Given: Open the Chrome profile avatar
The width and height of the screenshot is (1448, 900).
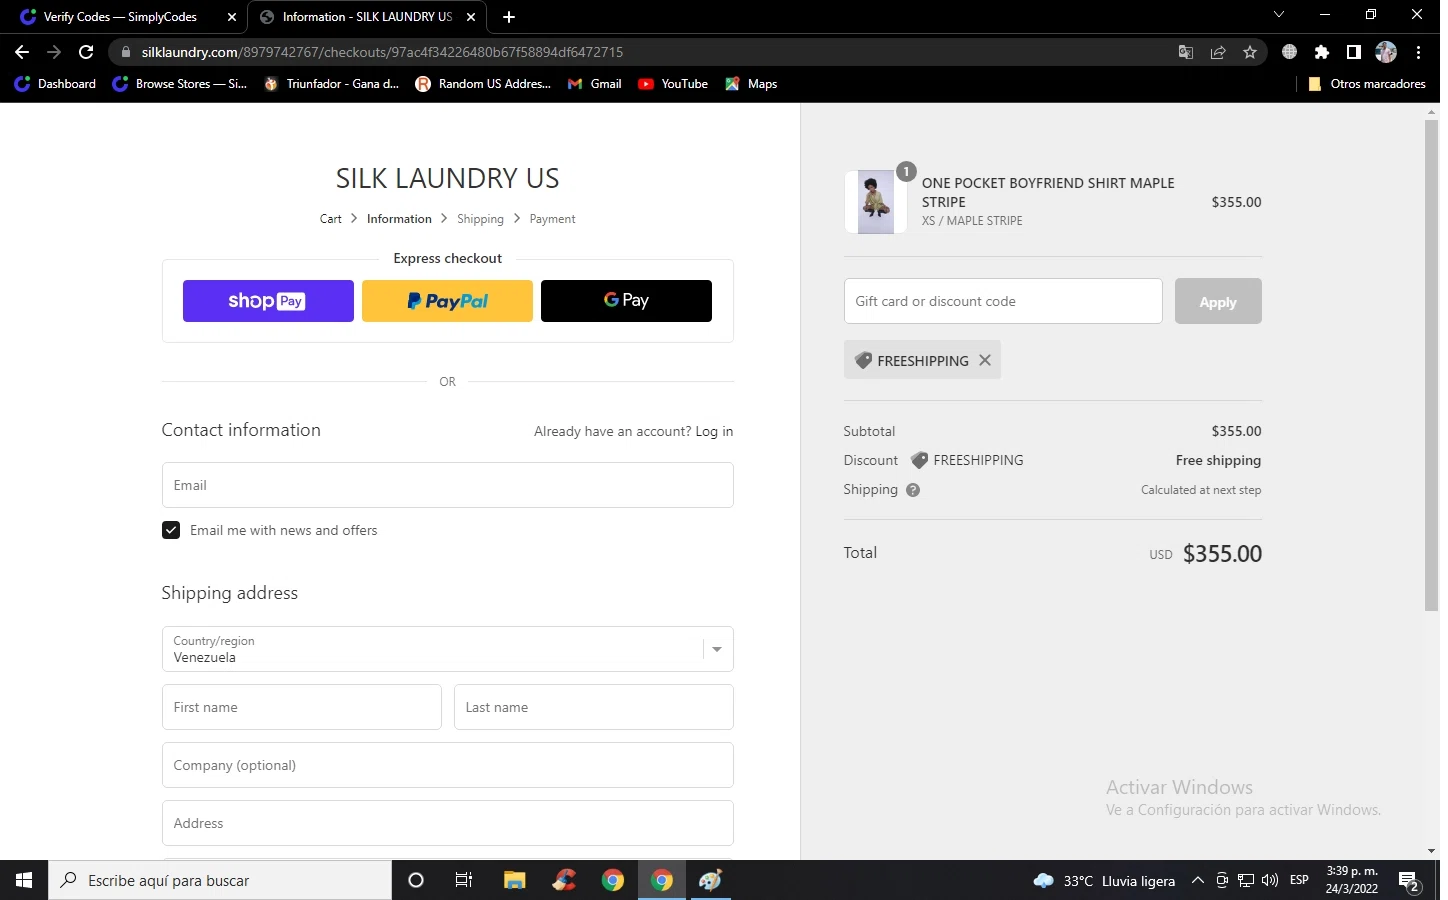Looking at the screenshot, I should tap(1386, 52).
